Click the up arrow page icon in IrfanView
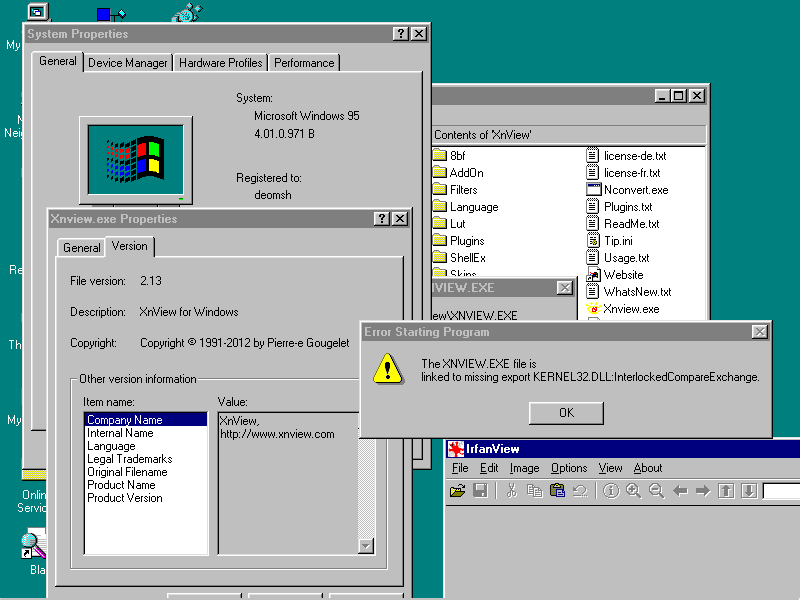This screenshot has height=600, width=800. click(726, 491)
